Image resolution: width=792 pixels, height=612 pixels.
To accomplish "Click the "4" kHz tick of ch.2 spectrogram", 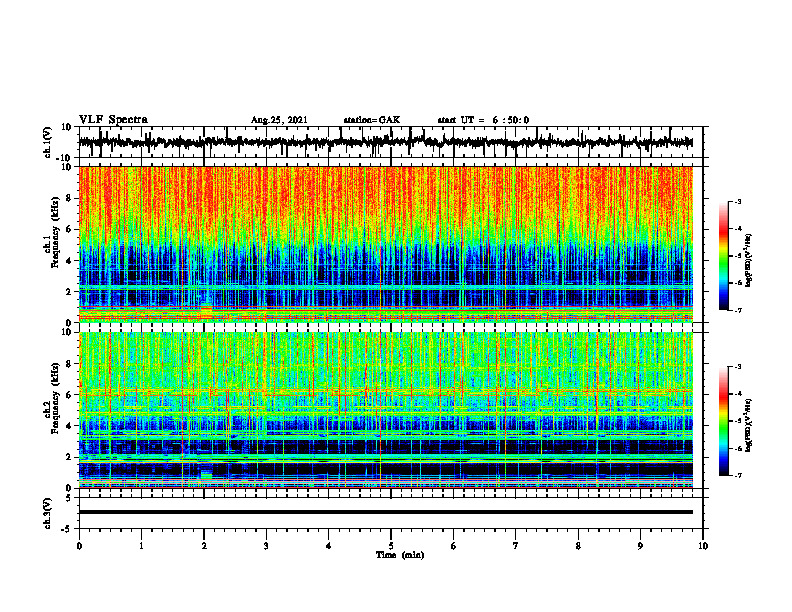I will [69, 426].
